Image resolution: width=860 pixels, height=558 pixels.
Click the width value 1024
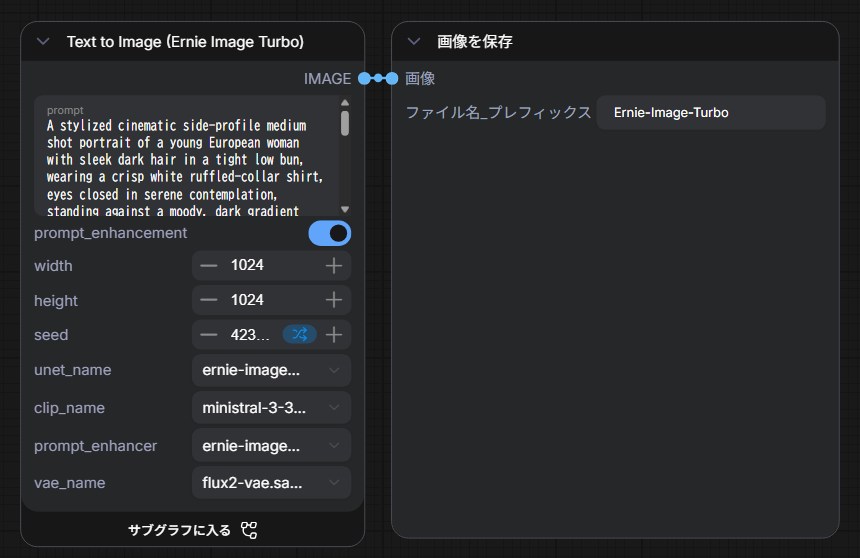(x=247, y=265)
